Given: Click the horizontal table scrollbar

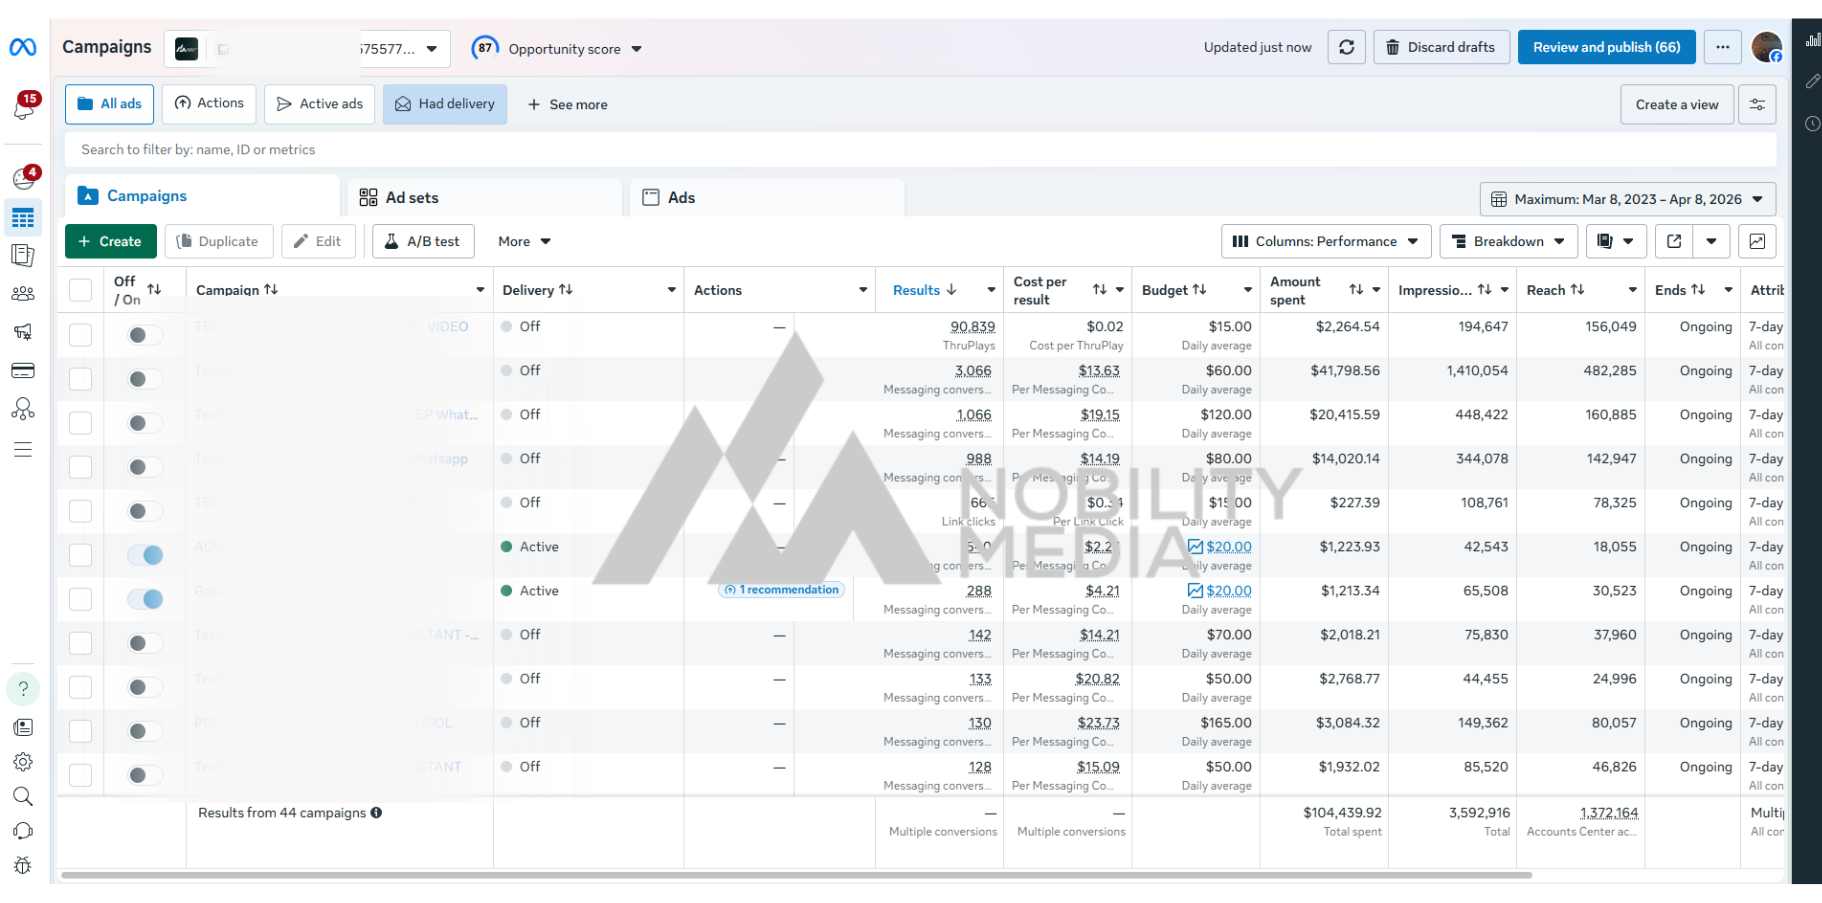Looking at the screenshot, I should coord(796,875).
